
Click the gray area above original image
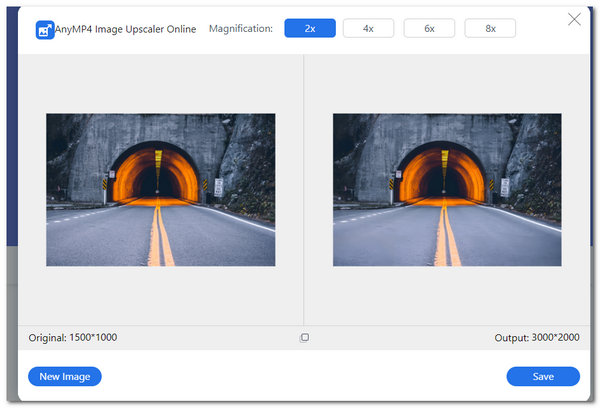(x=160, y=83)
